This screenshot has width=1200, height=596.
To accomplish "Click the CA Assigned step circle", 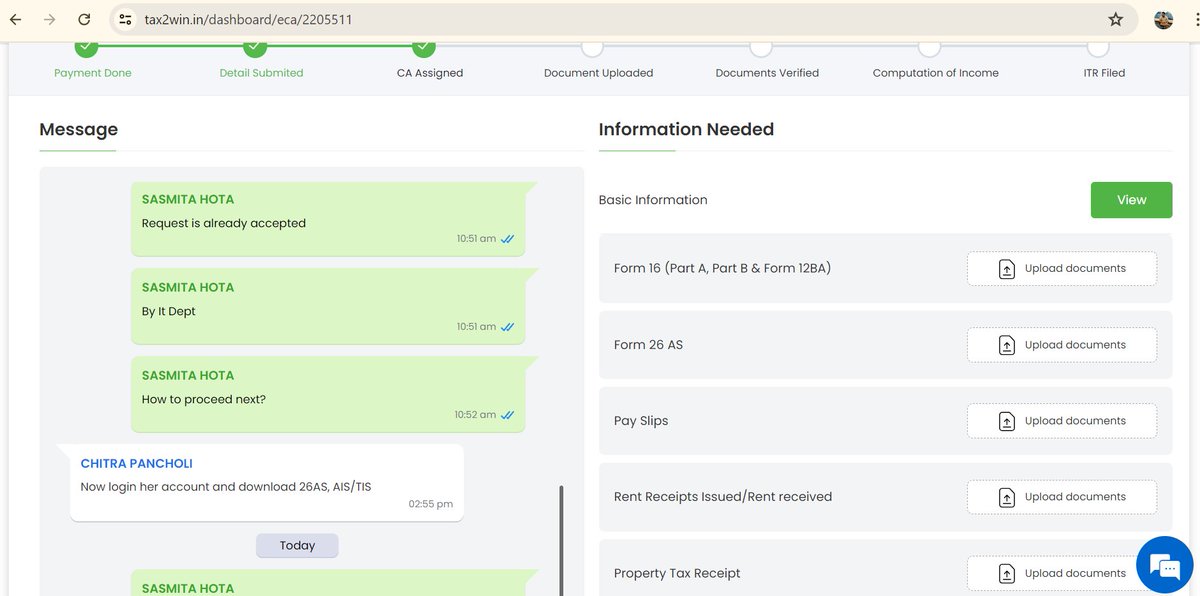I will coord(424,47).
